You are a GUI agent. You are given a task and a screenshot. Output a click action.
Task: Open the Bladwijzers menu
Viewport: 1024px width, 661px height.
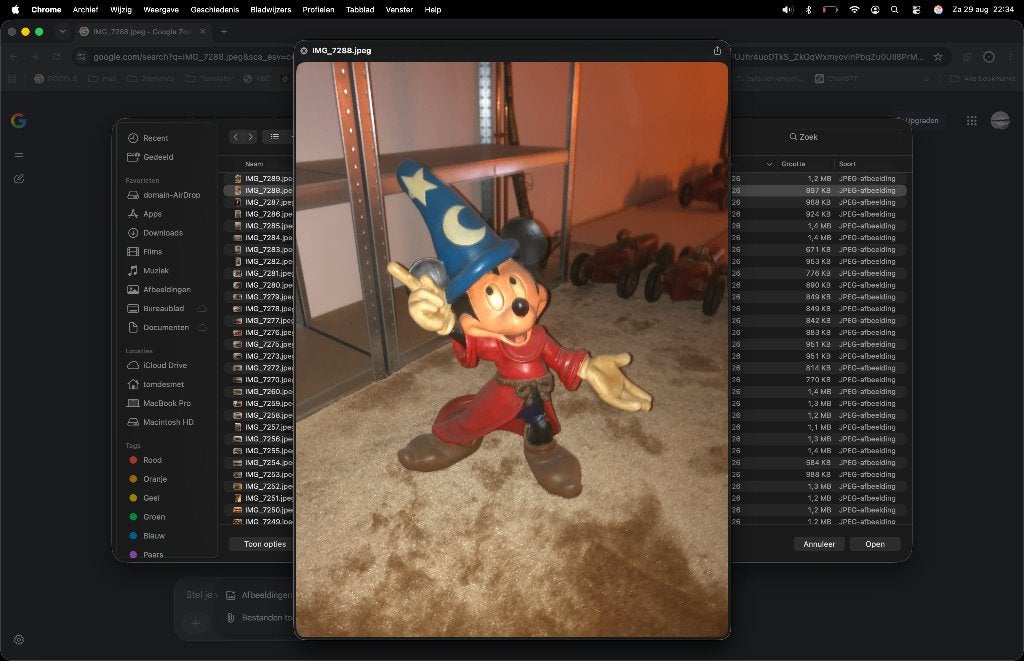pos(270,10)
